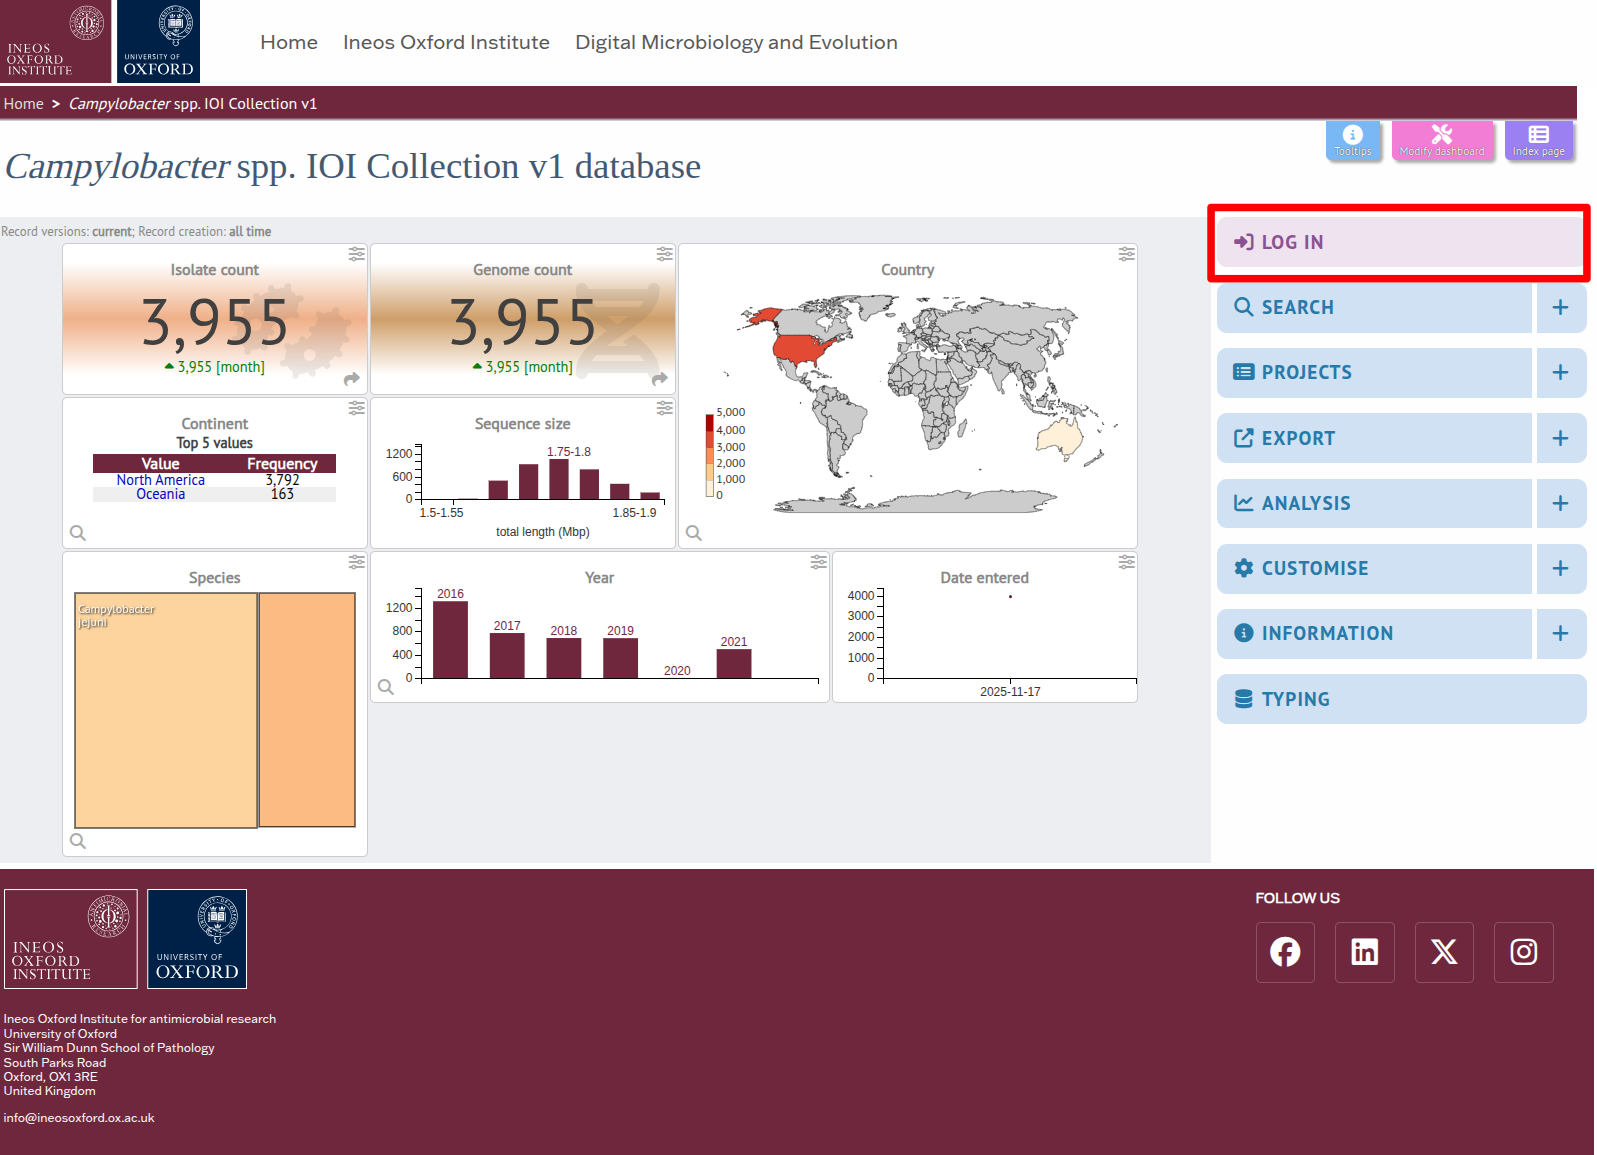The width and height of the screenshot is (1597, 1155).
Task: Open settings sliders on Isolate count panel
Action: pyautogui.click(x=356, y=255)
